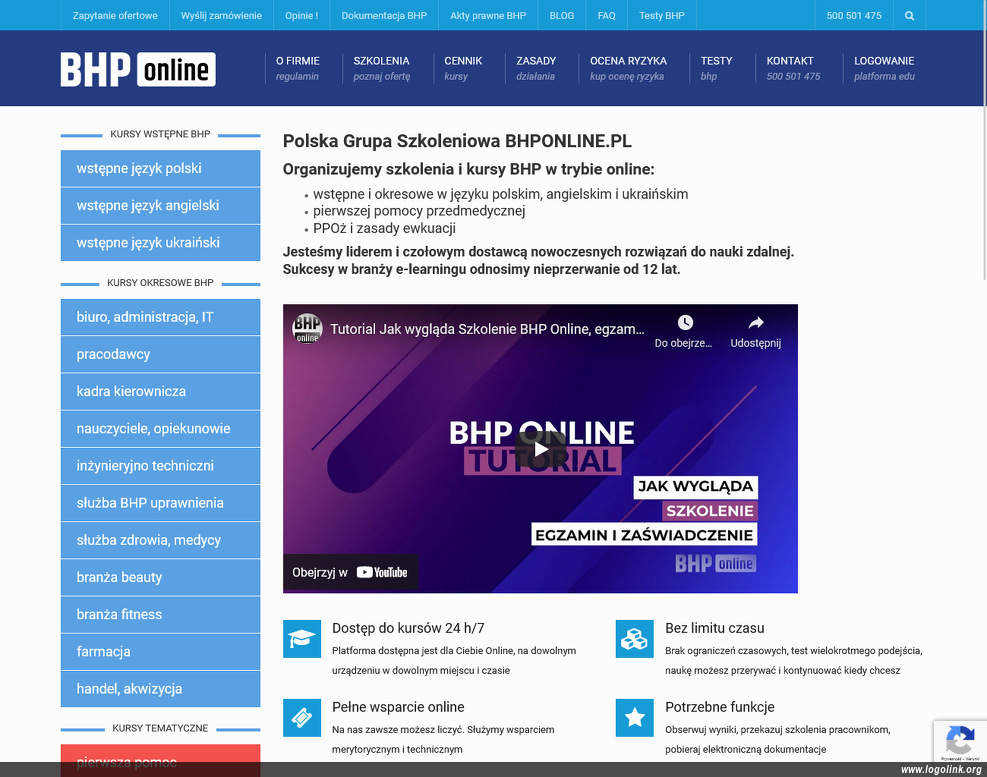Image resolution: width=987 pixels, height=777 pixels.
Task: Open OCENA RYZYKA menu item
Action: point(628,68)
